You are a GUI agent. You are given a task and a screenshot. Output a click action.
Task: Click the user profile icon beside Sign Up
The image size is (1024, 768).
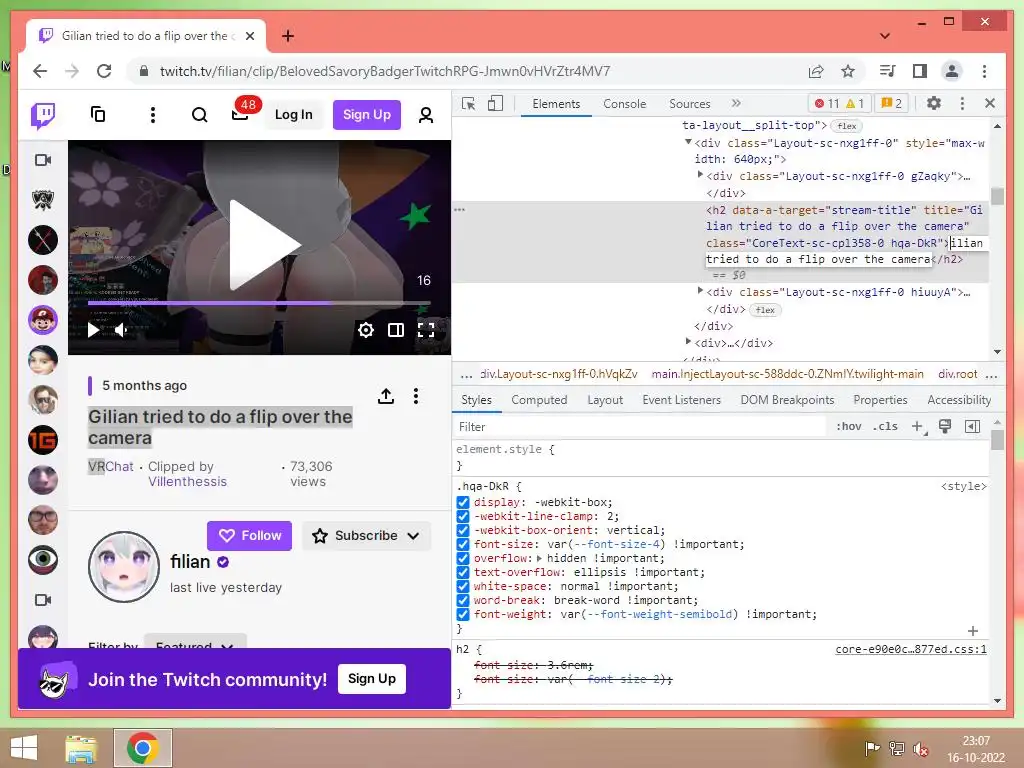(426, 115)
